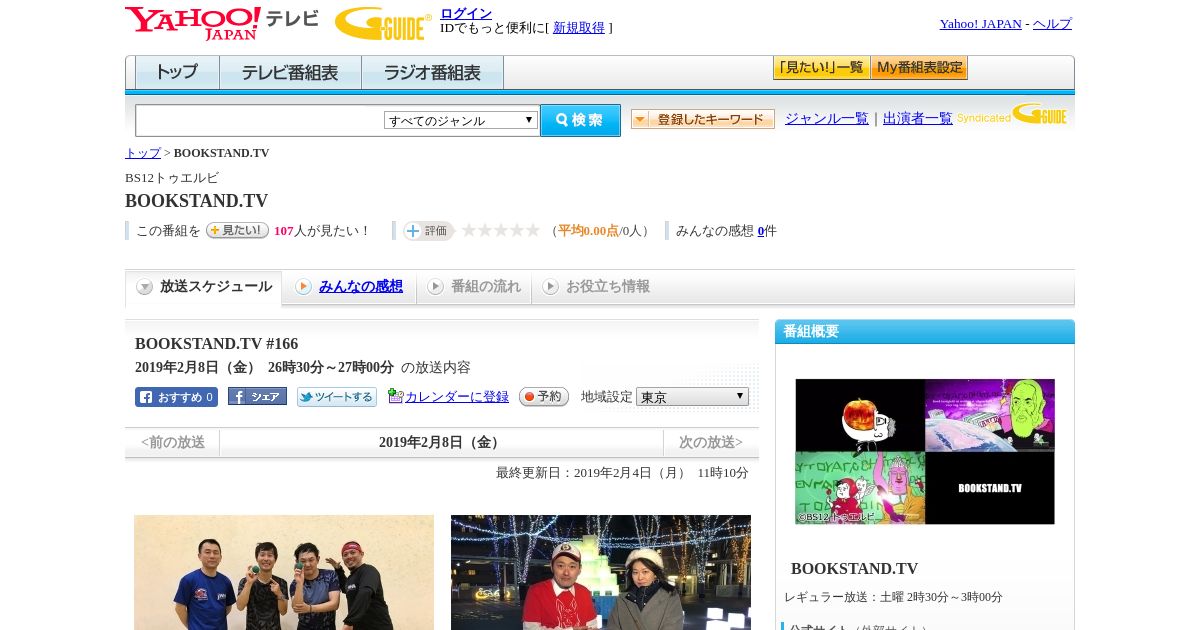Add the program with the 見たい! button

237,230
